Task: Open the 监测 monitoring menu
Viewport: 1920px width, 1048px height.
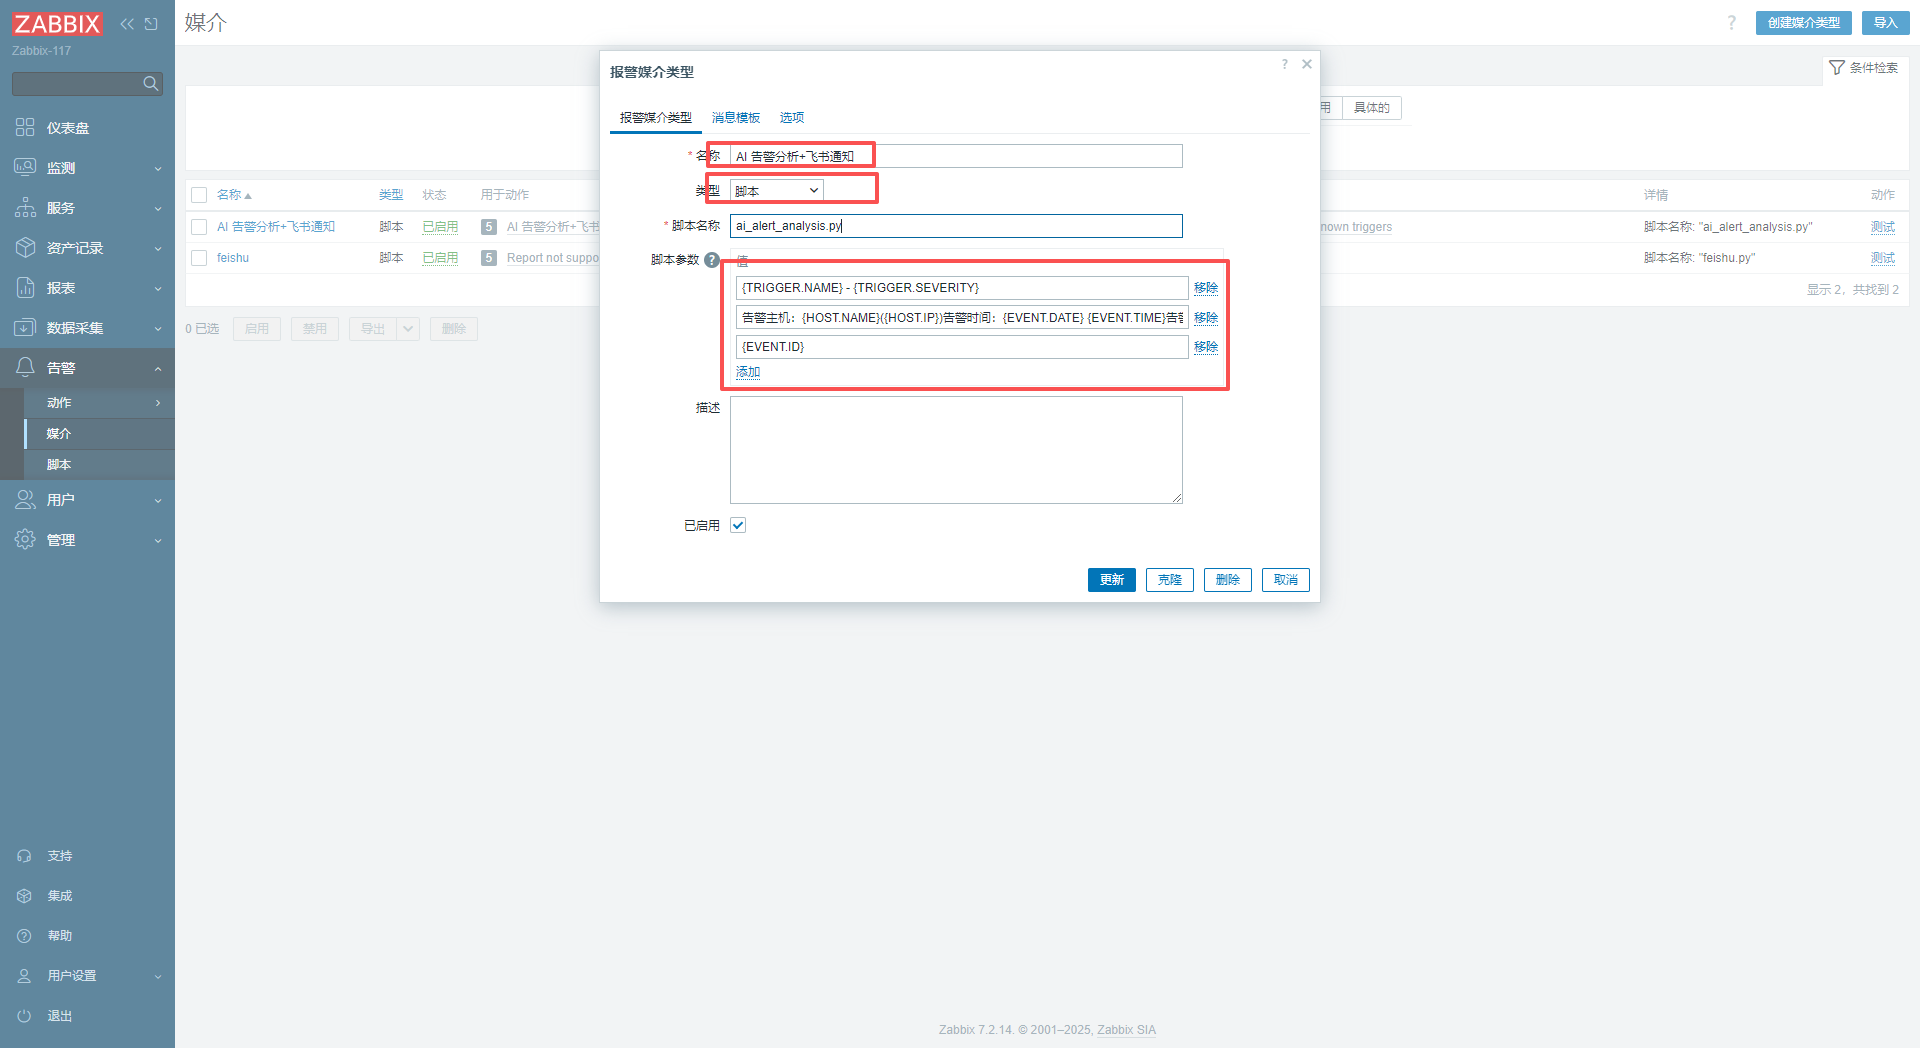Action: 87,168
